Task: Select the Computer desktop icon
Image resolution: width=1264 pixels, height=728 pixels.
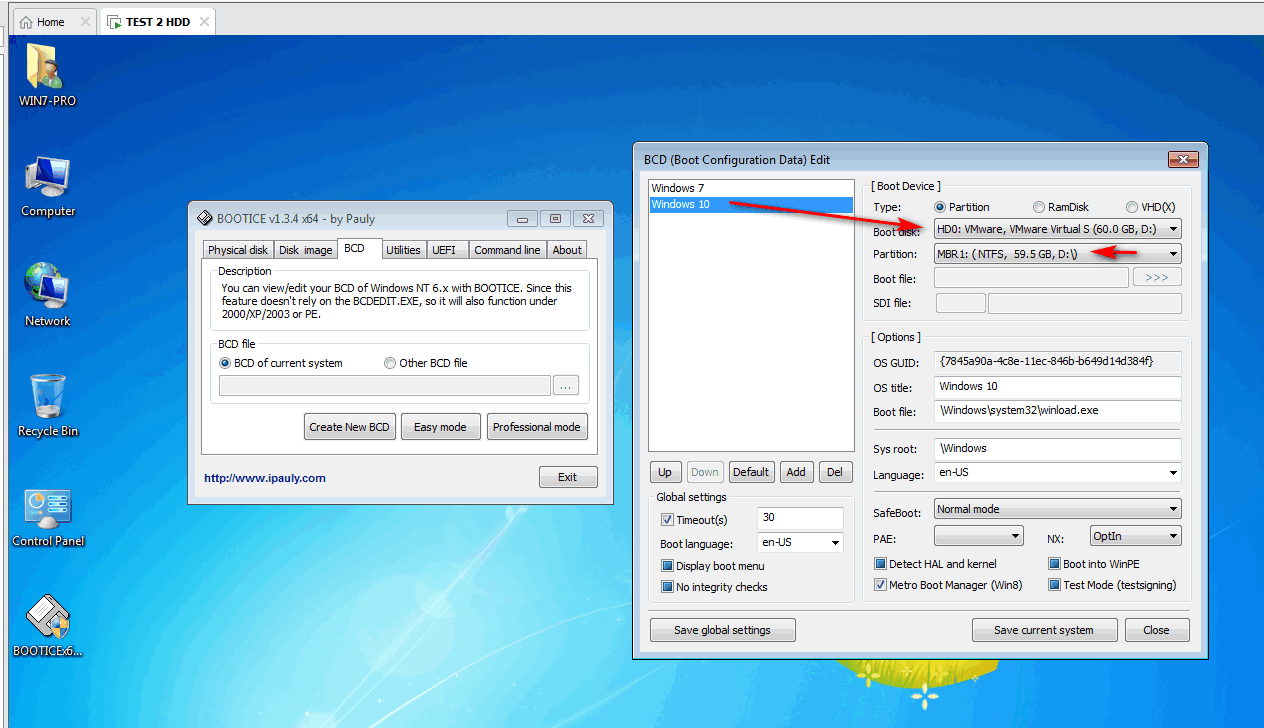Action: (x=47, y=186)
